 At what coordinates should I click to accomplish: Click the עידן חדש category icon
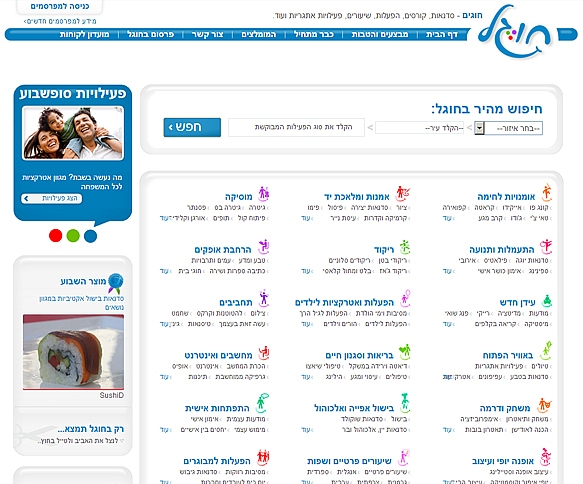pos(547,300)
